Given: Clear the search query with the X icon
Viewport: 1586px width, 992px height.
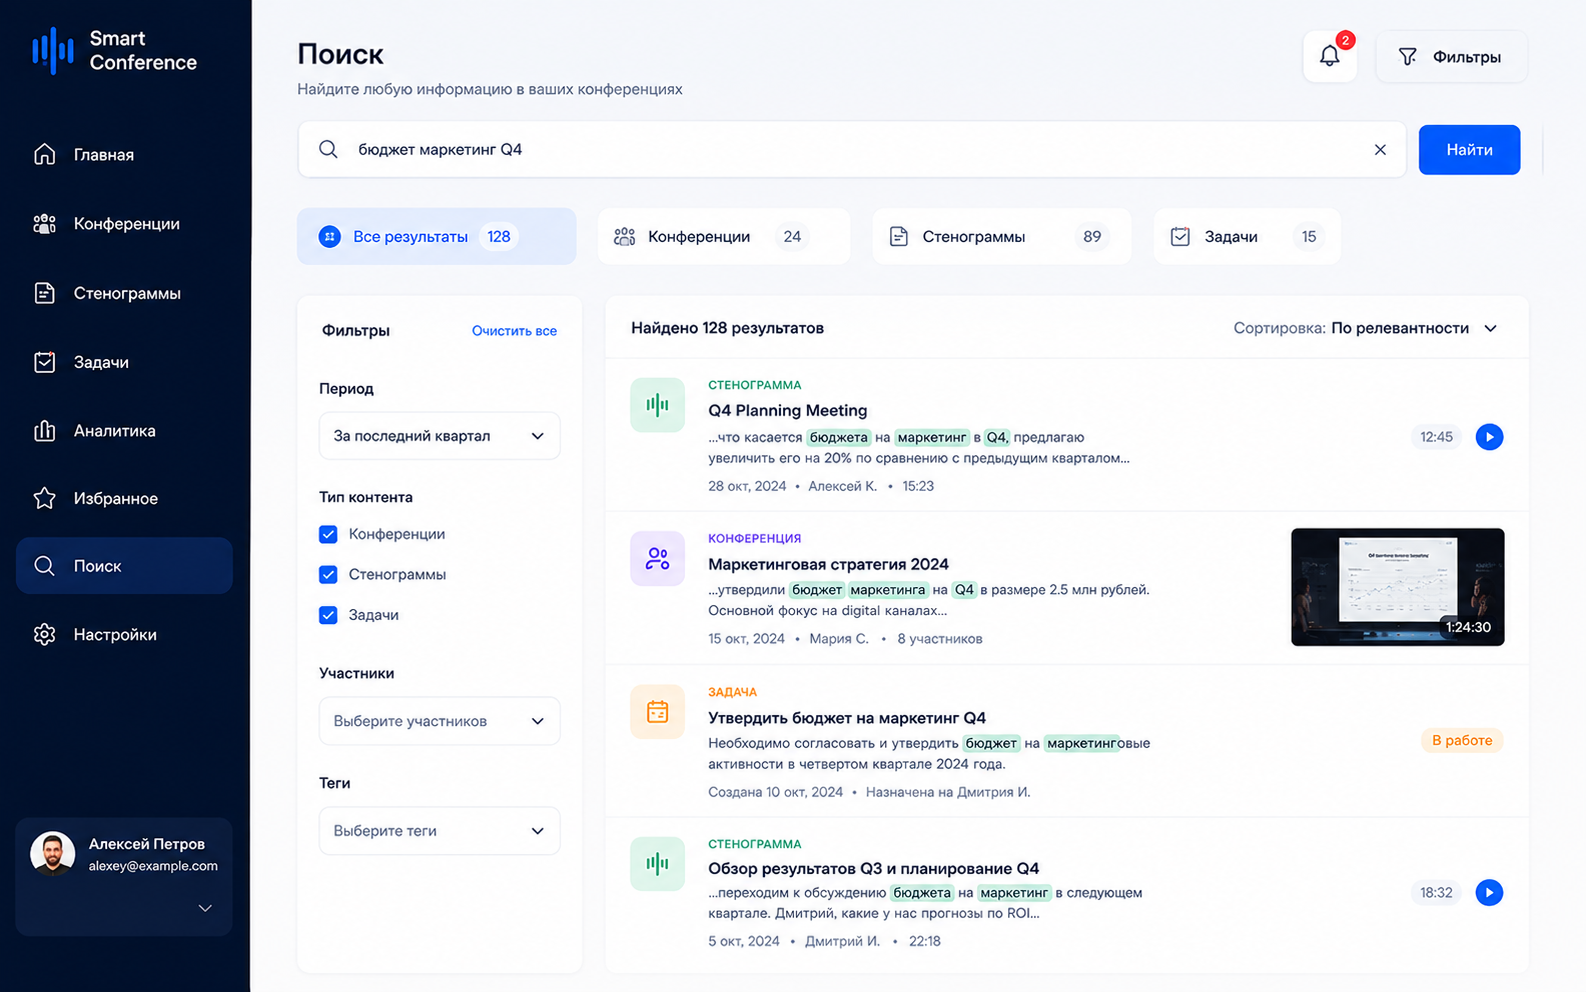Looking at the screenshot, I should click(x=1380, y=149).
